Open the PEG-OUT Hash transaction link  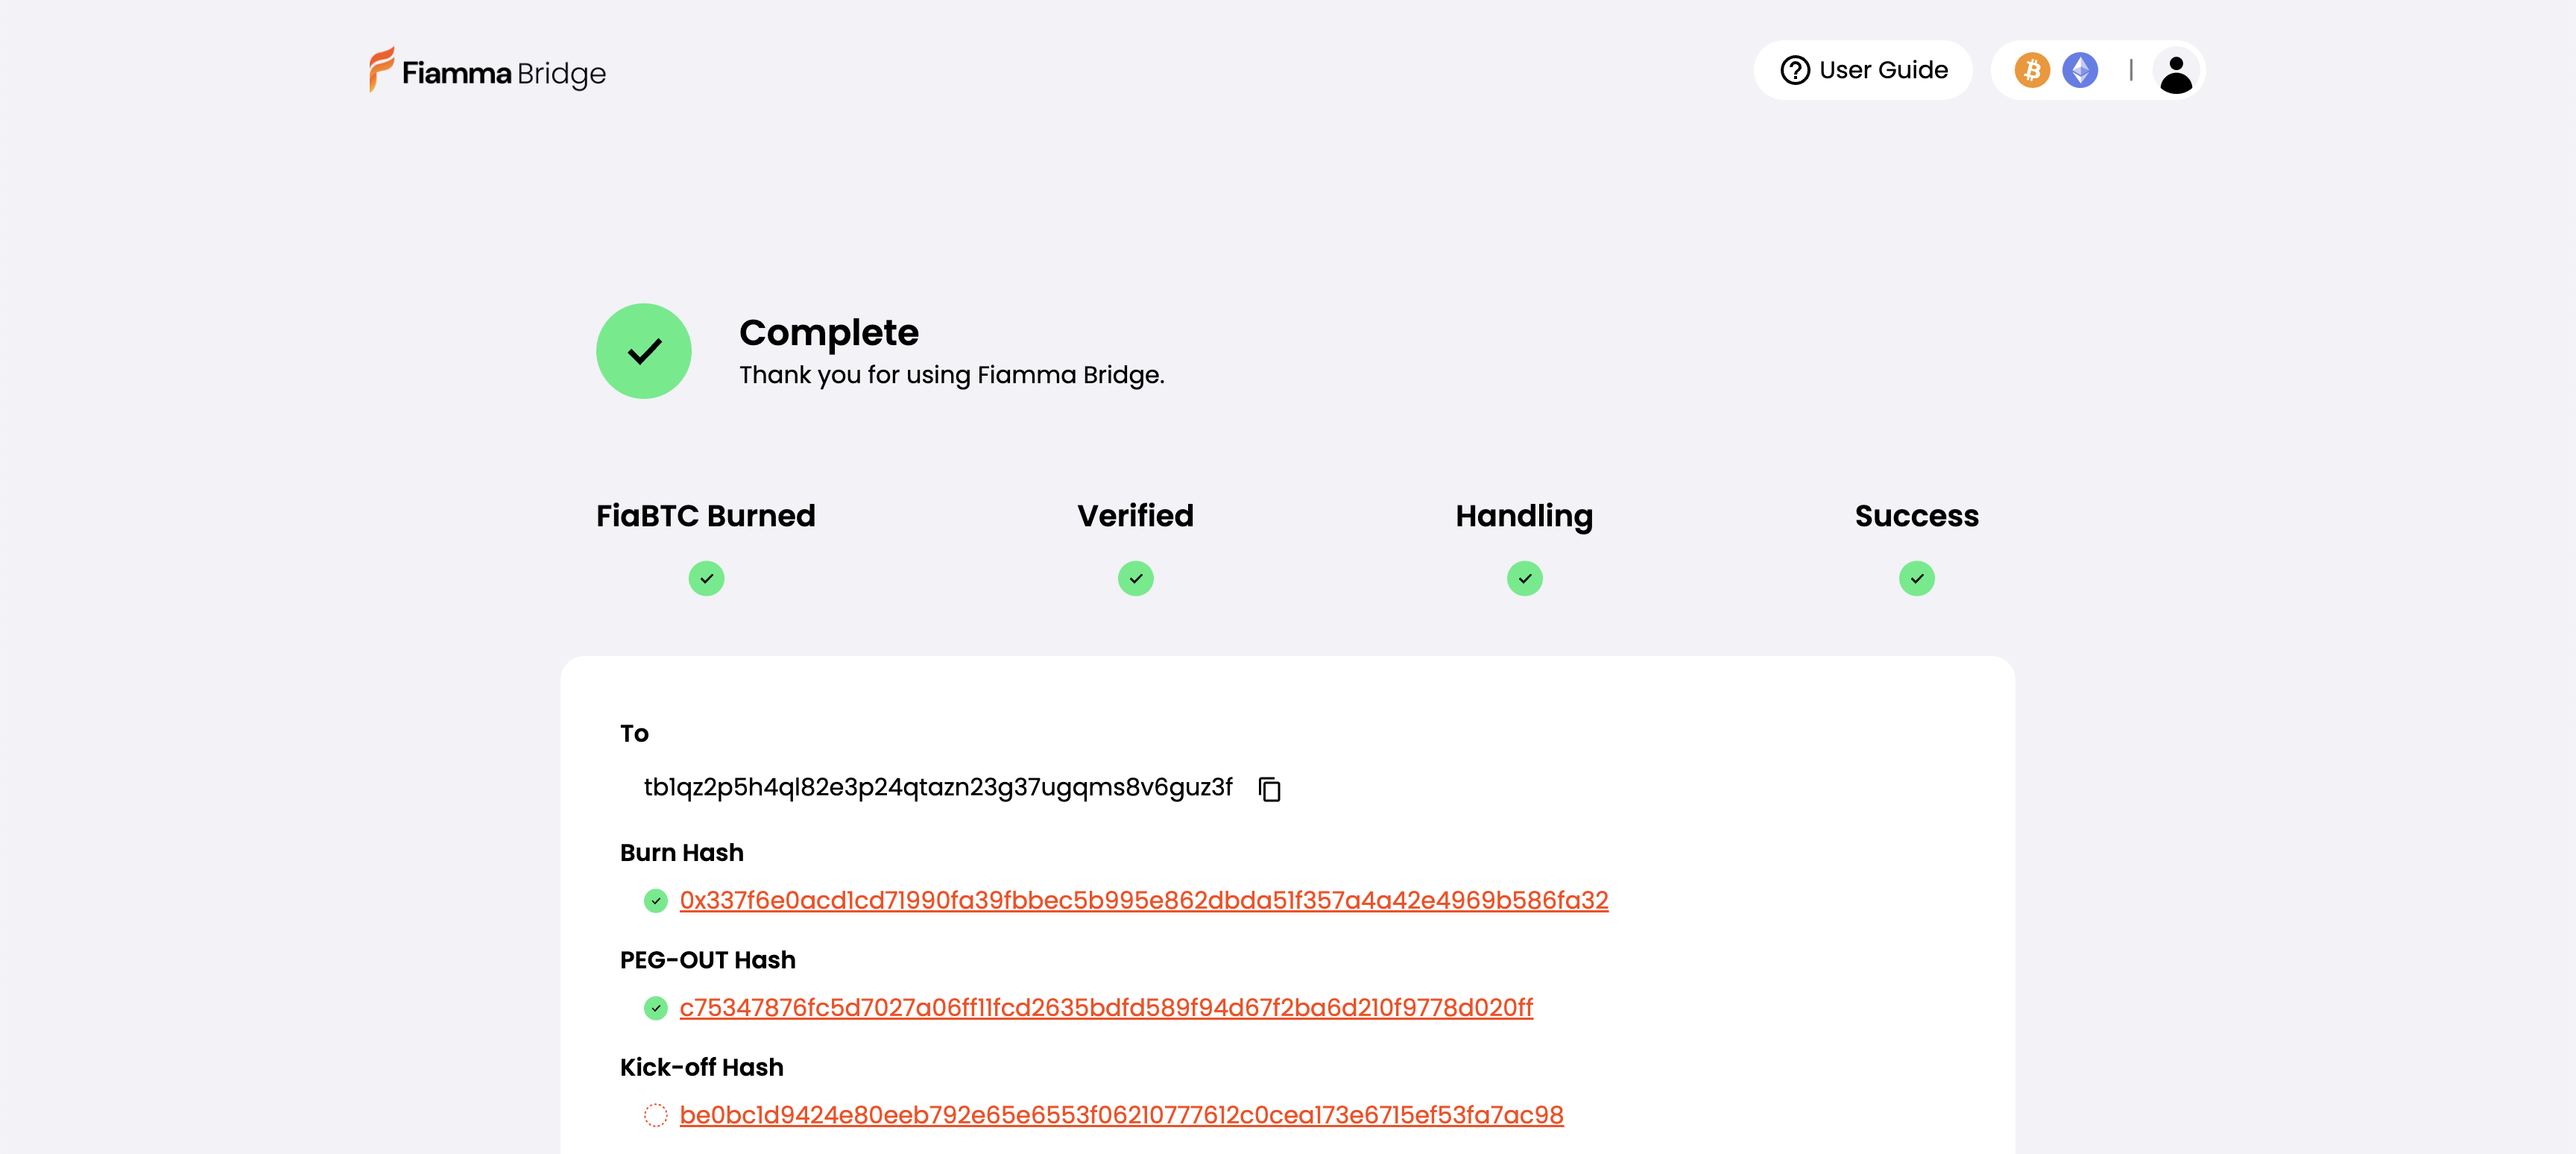click(1106, 1007)
